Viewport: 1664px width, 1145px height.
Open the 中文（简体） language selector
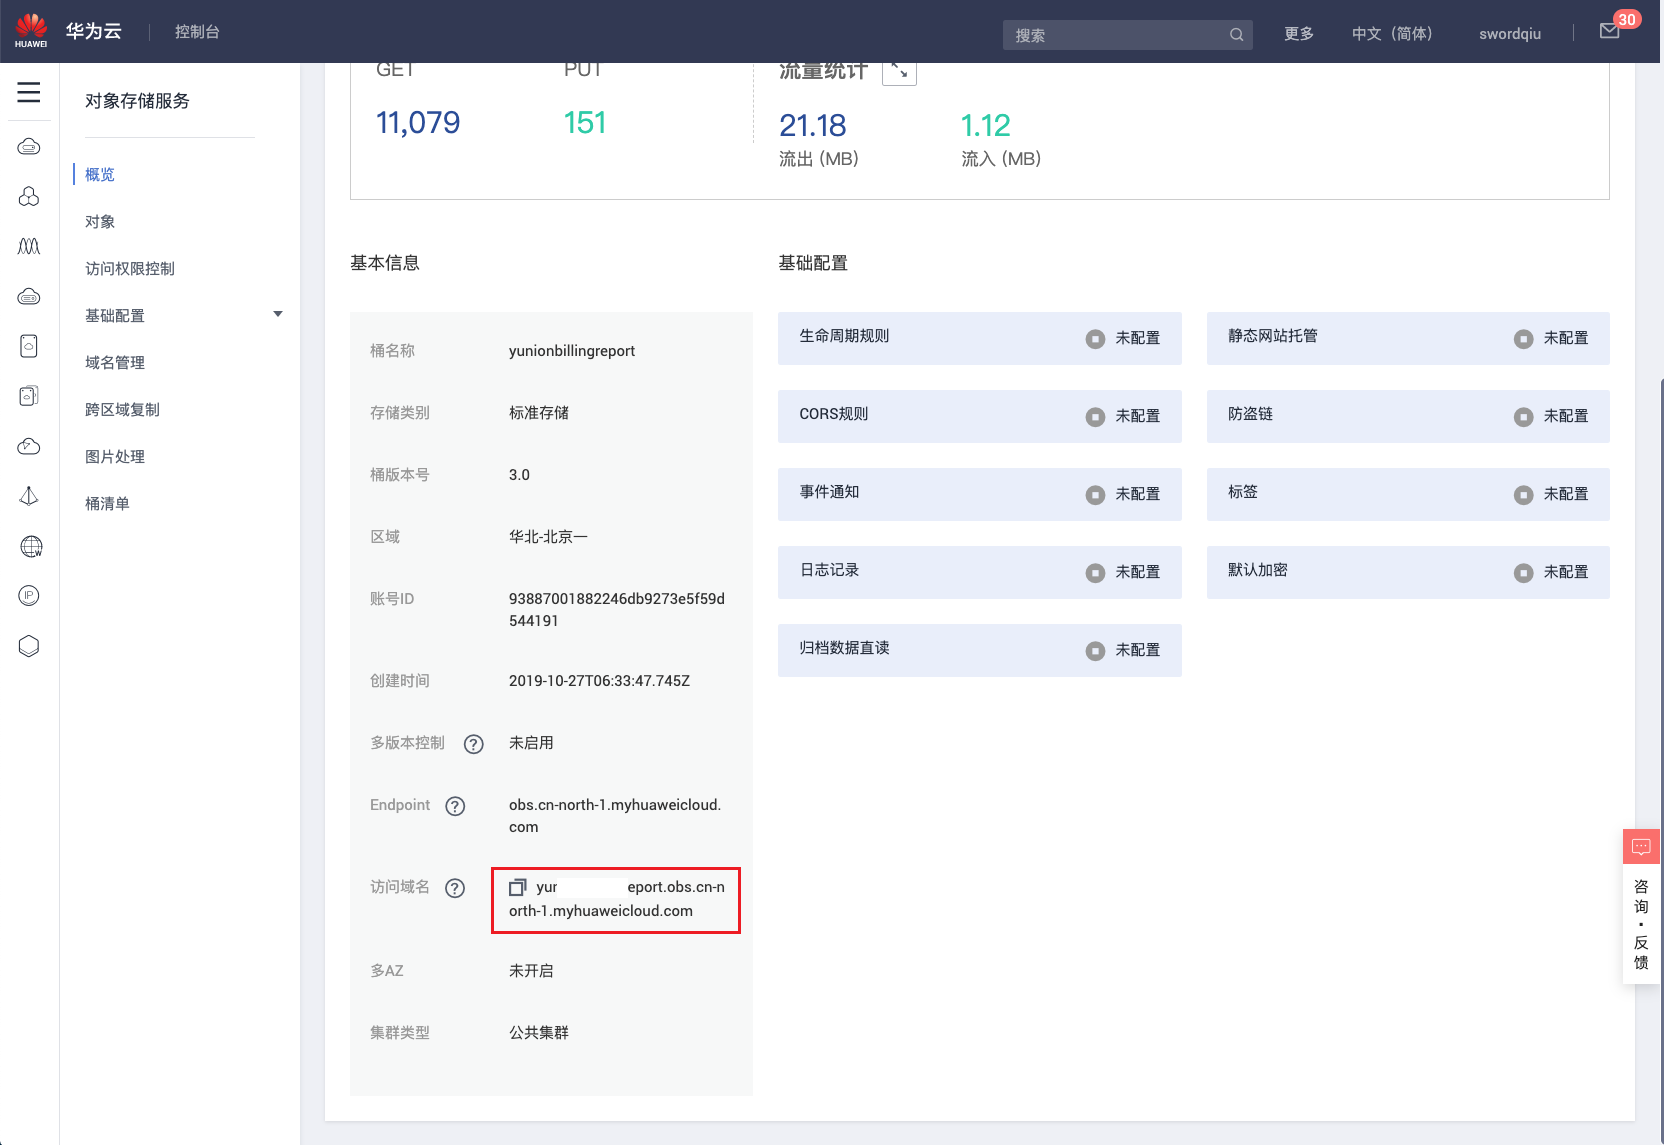point(1391,34)
